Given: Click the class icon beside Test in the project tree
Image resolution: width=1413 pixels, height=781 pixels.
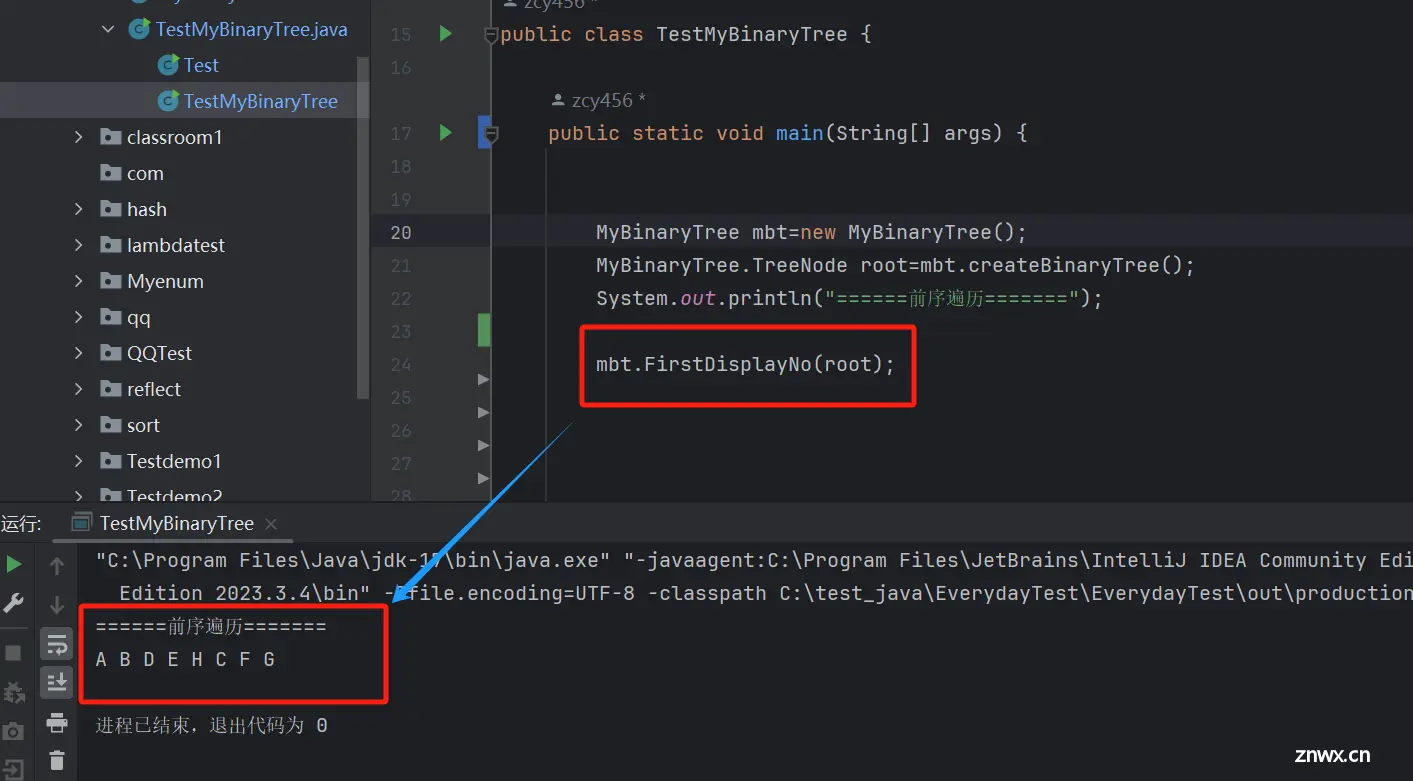Looking at the screenshot, I should [x=169, y=65].
